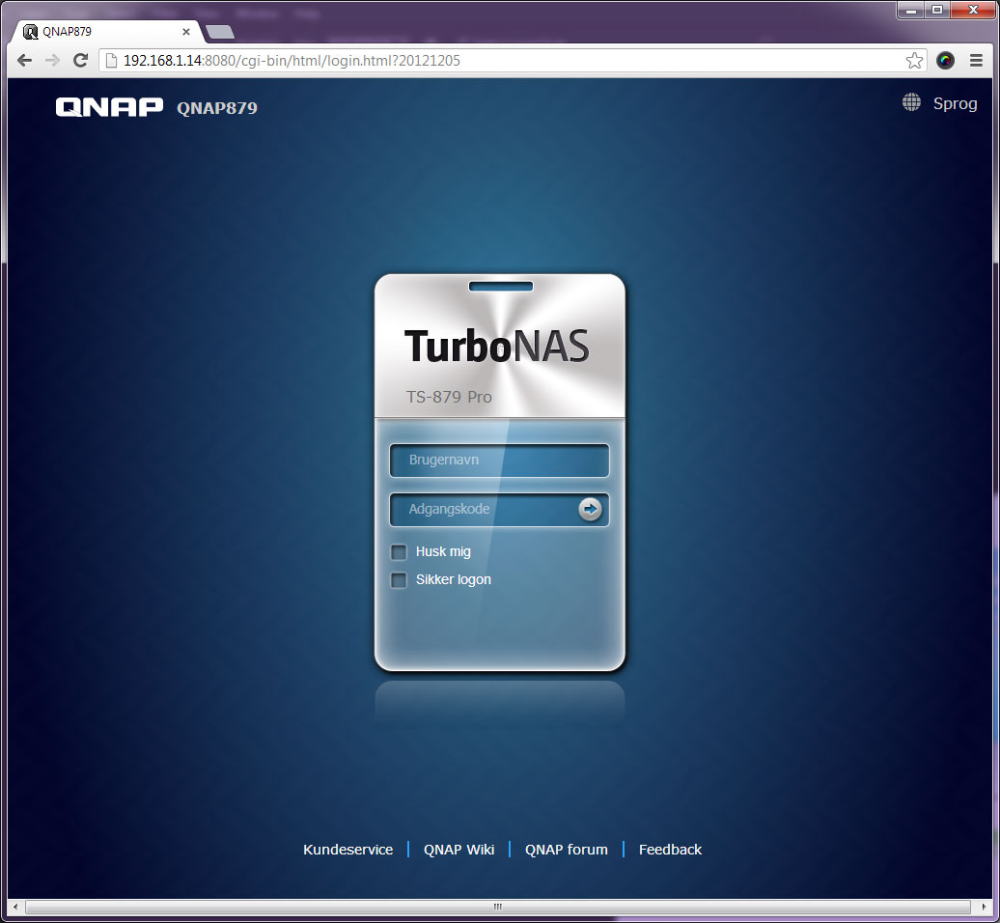Click the browser back arrow
The image size is (1000, 923).
click(25, 61)
